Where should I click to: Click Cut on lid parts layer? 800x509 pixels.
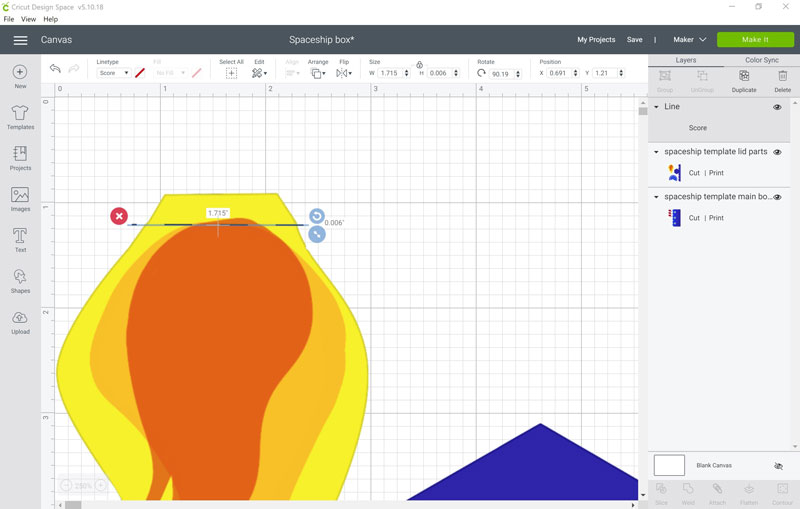[694, 173]
